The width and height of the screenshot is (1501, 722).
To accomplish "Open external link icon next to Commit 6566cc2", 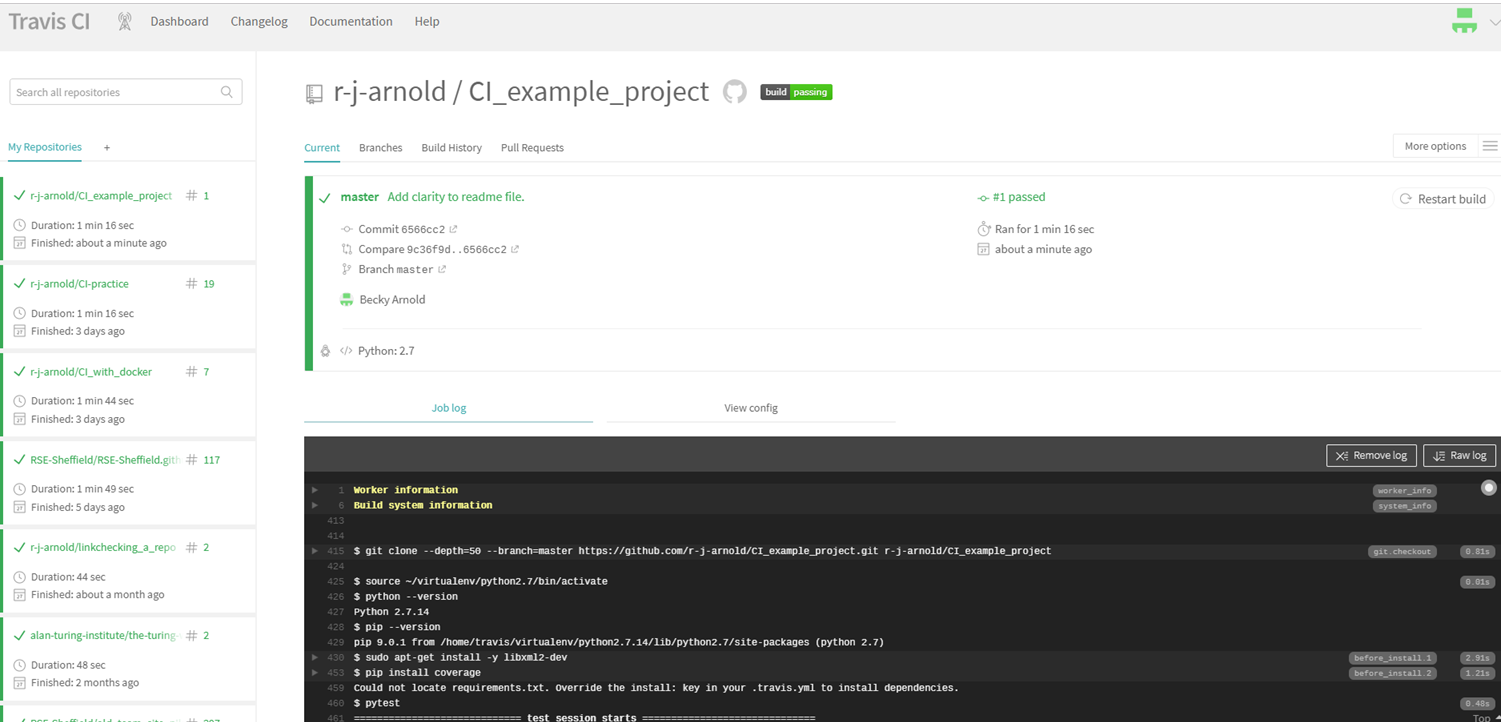I will (x=453, y=229).
